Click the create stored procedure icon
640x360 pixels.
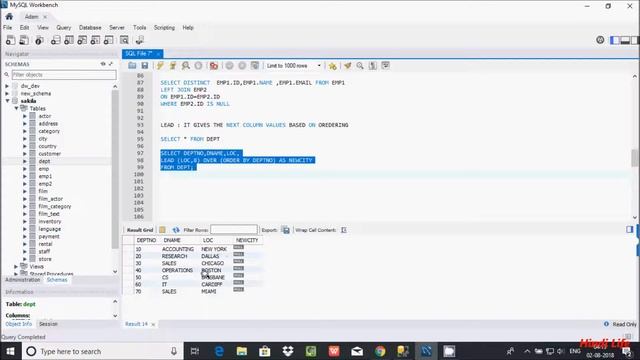pos(95,40)
